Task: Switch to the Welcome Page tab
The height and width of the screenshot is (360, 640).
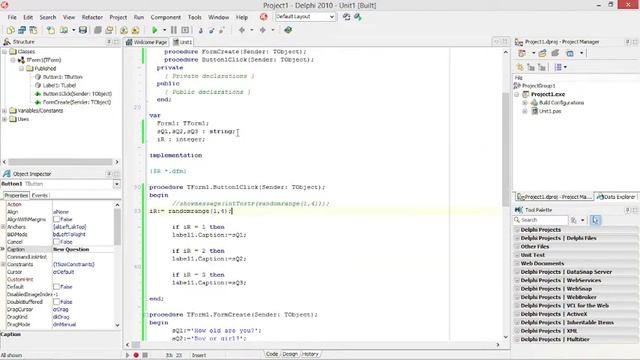Action: tap(147, 42)
